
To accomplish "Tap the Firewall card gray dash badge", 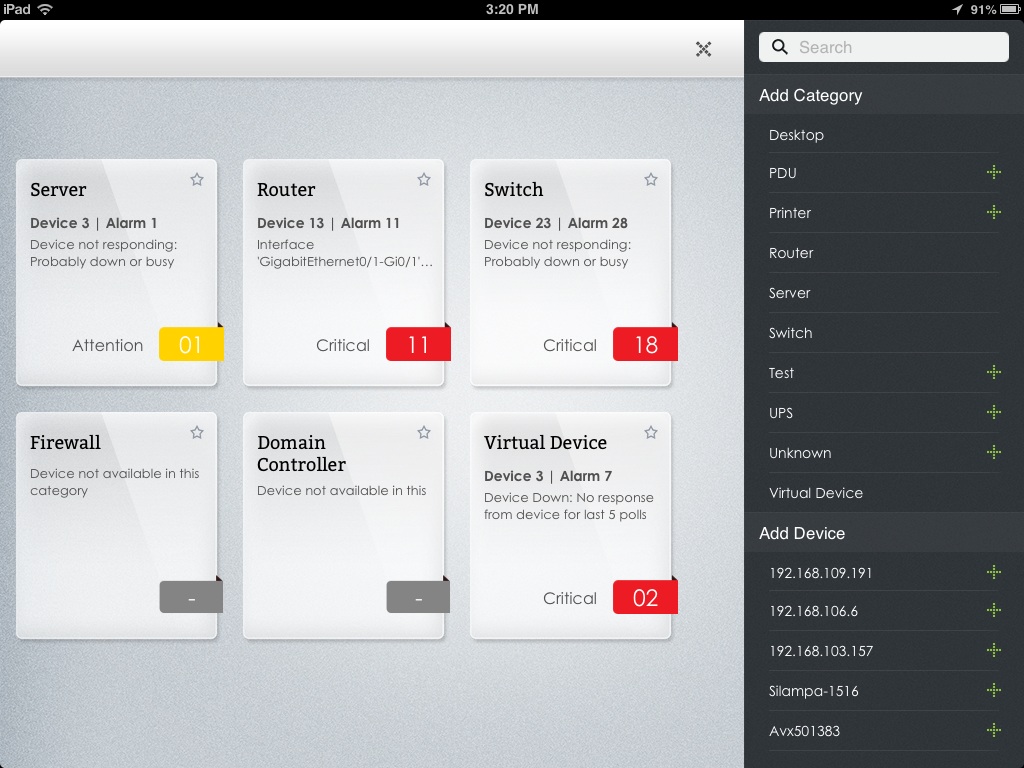I will [x=191, y=597].
